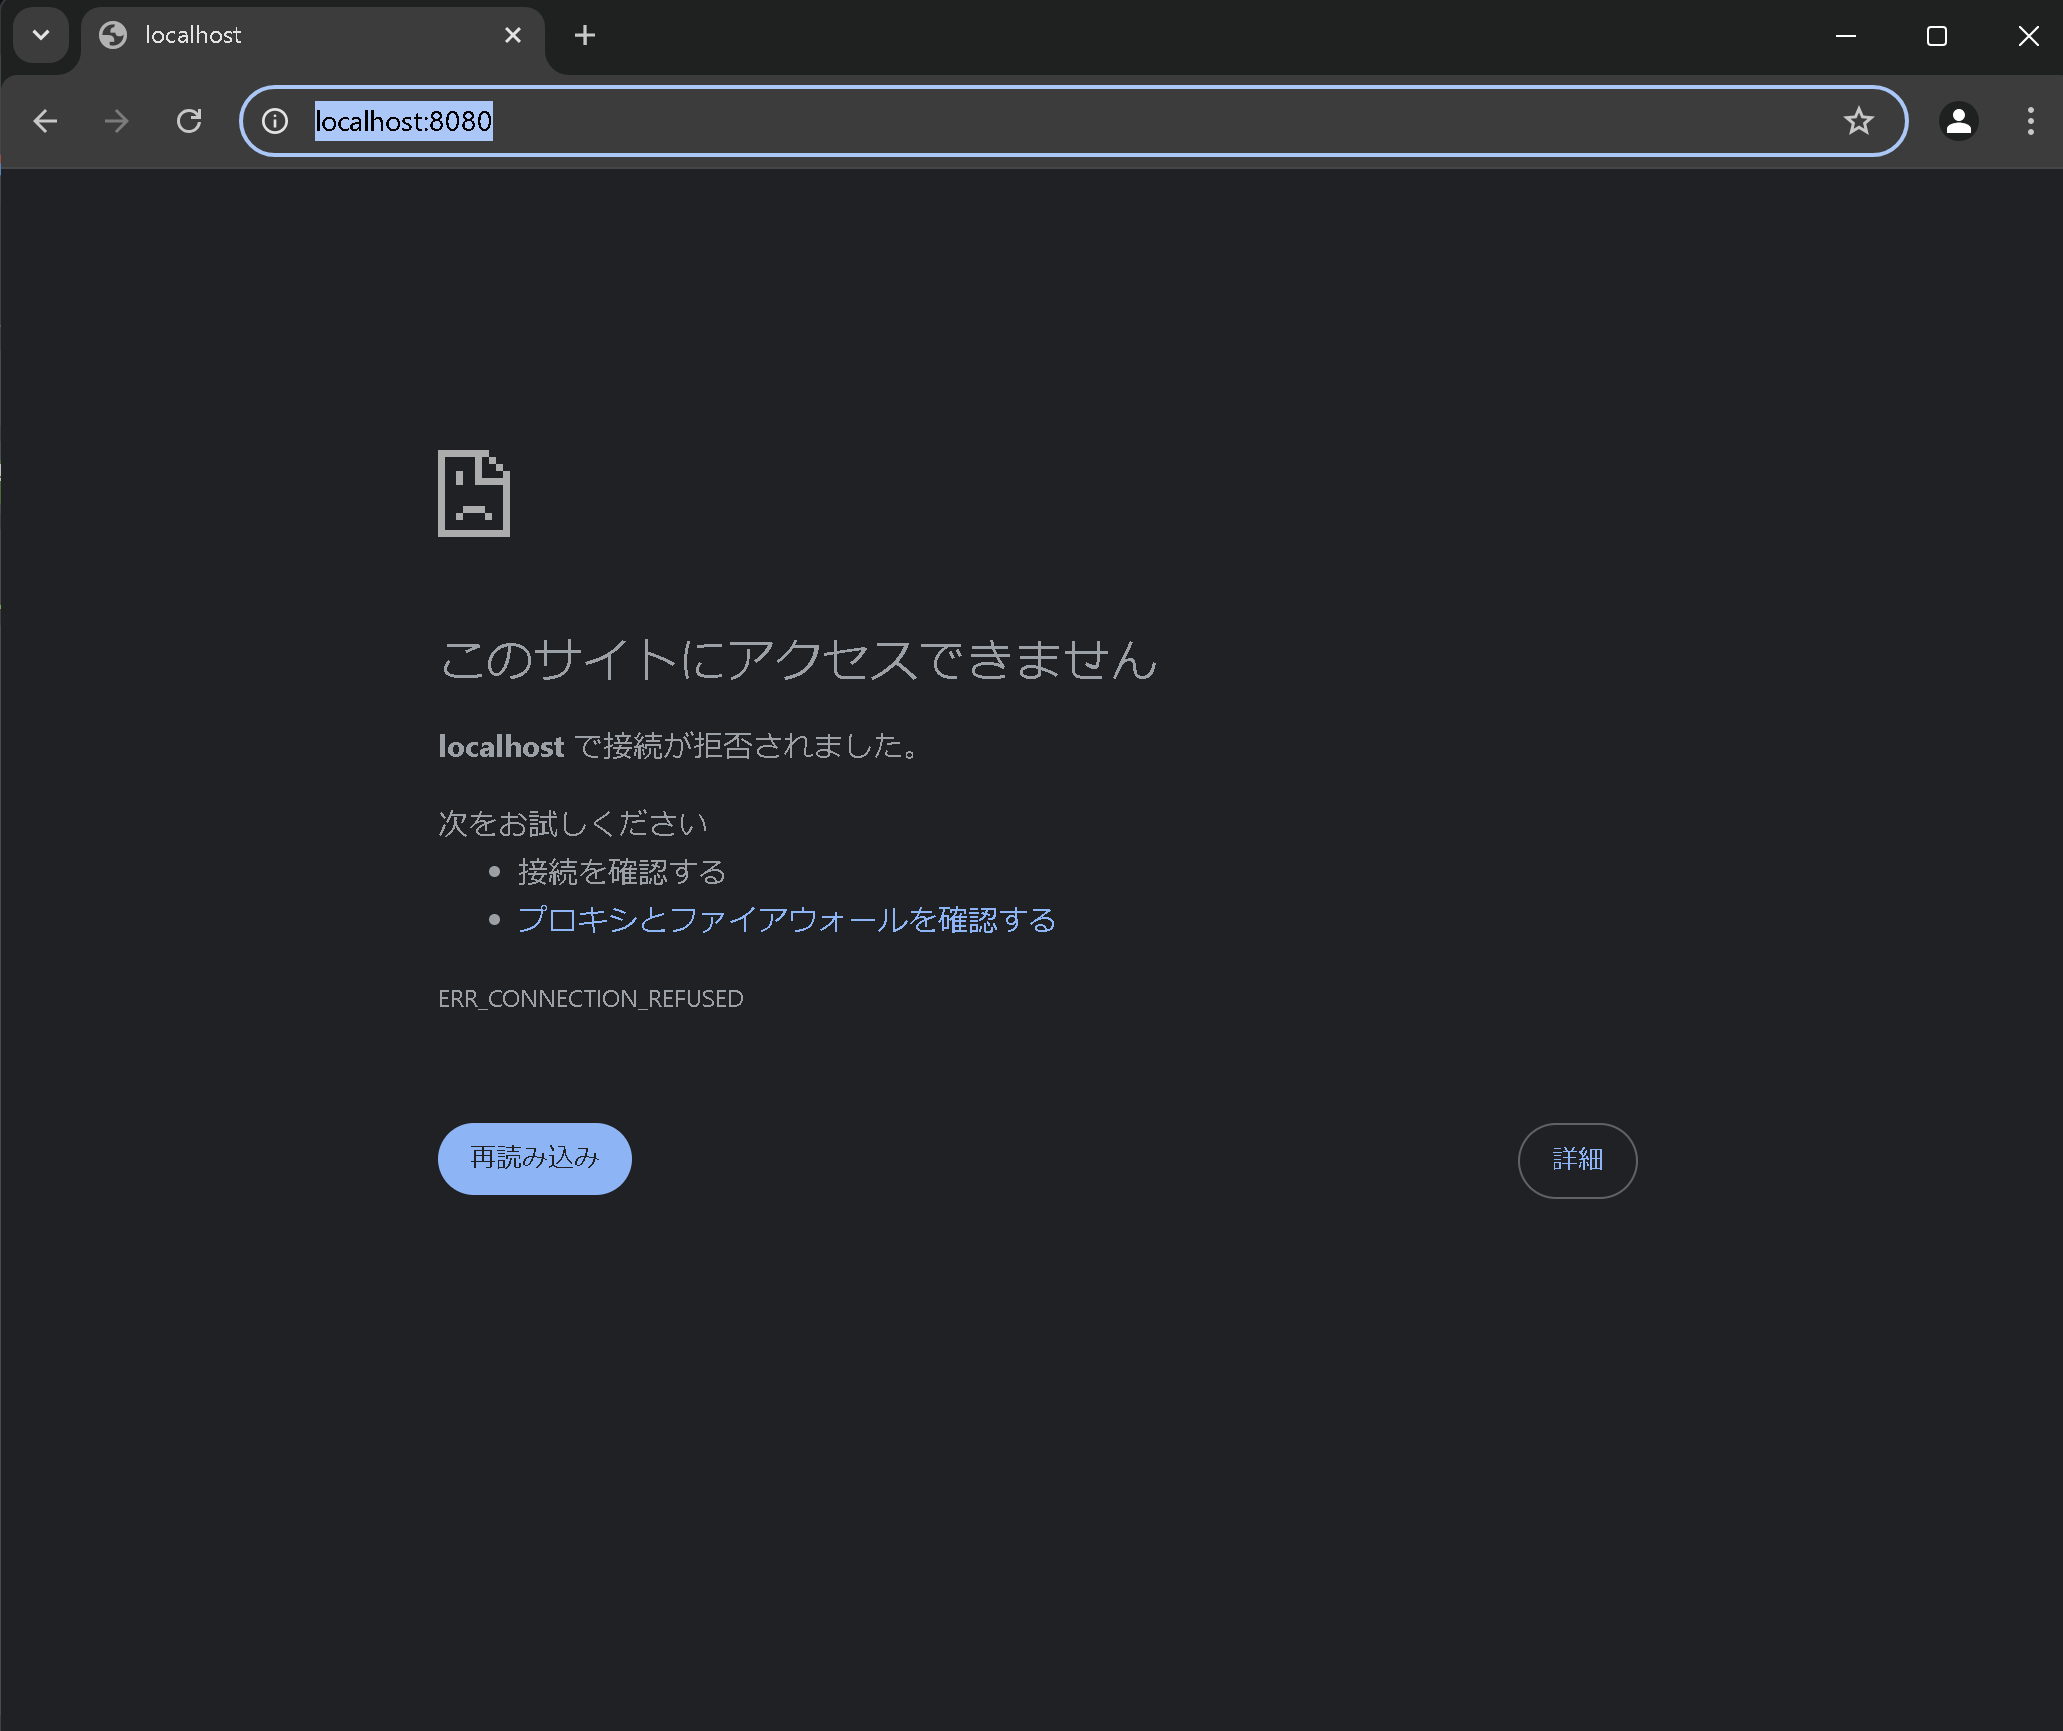Click the 再読み込み reload button
This screenshot has height=1731, width=2063.
[x=534, y=1158]
